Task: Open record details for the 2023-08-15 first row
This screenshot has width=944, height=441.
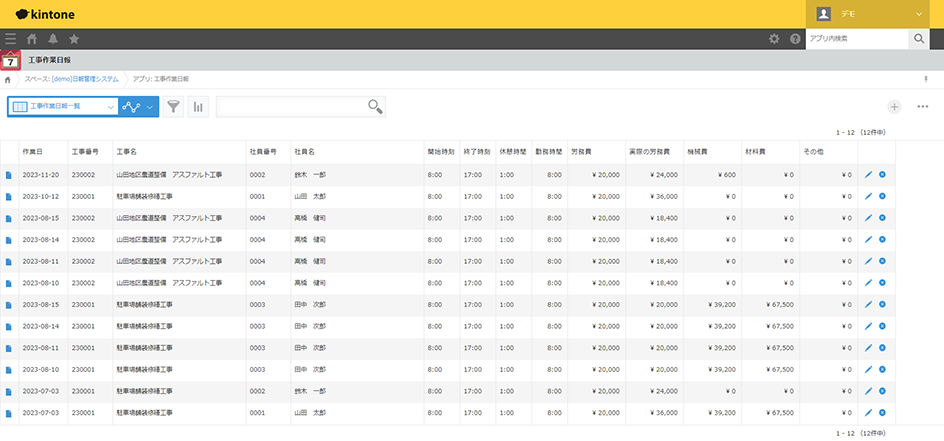Action: [9, 218]
